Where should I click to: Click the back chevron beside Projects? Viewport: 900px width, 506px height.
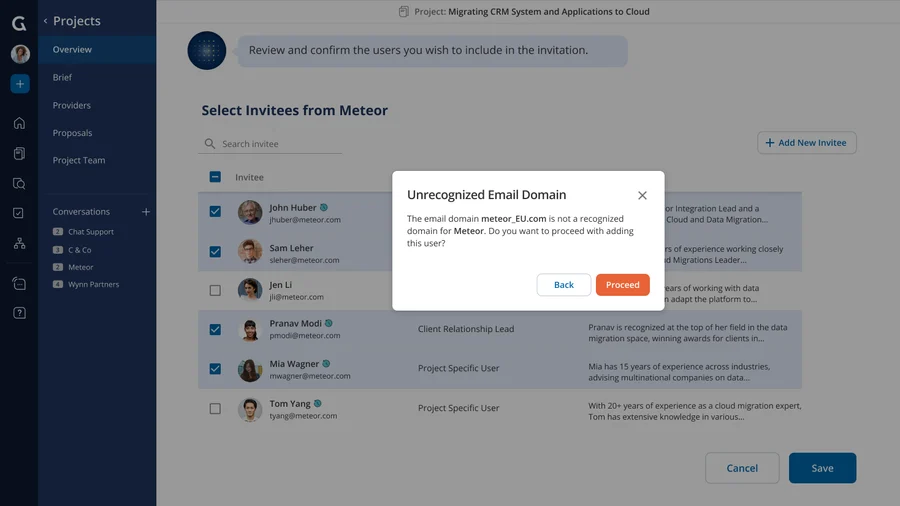[45, 21]
